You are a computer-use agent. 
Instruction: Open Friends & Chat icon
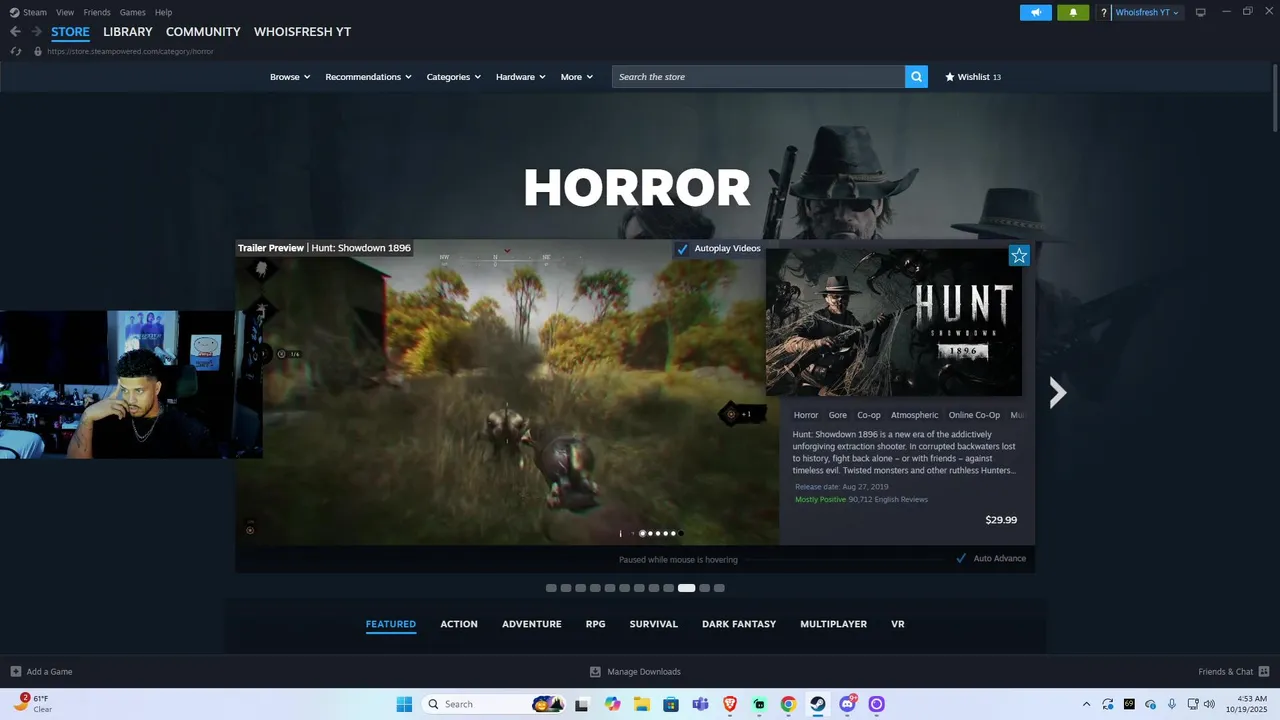(1264, 671)
